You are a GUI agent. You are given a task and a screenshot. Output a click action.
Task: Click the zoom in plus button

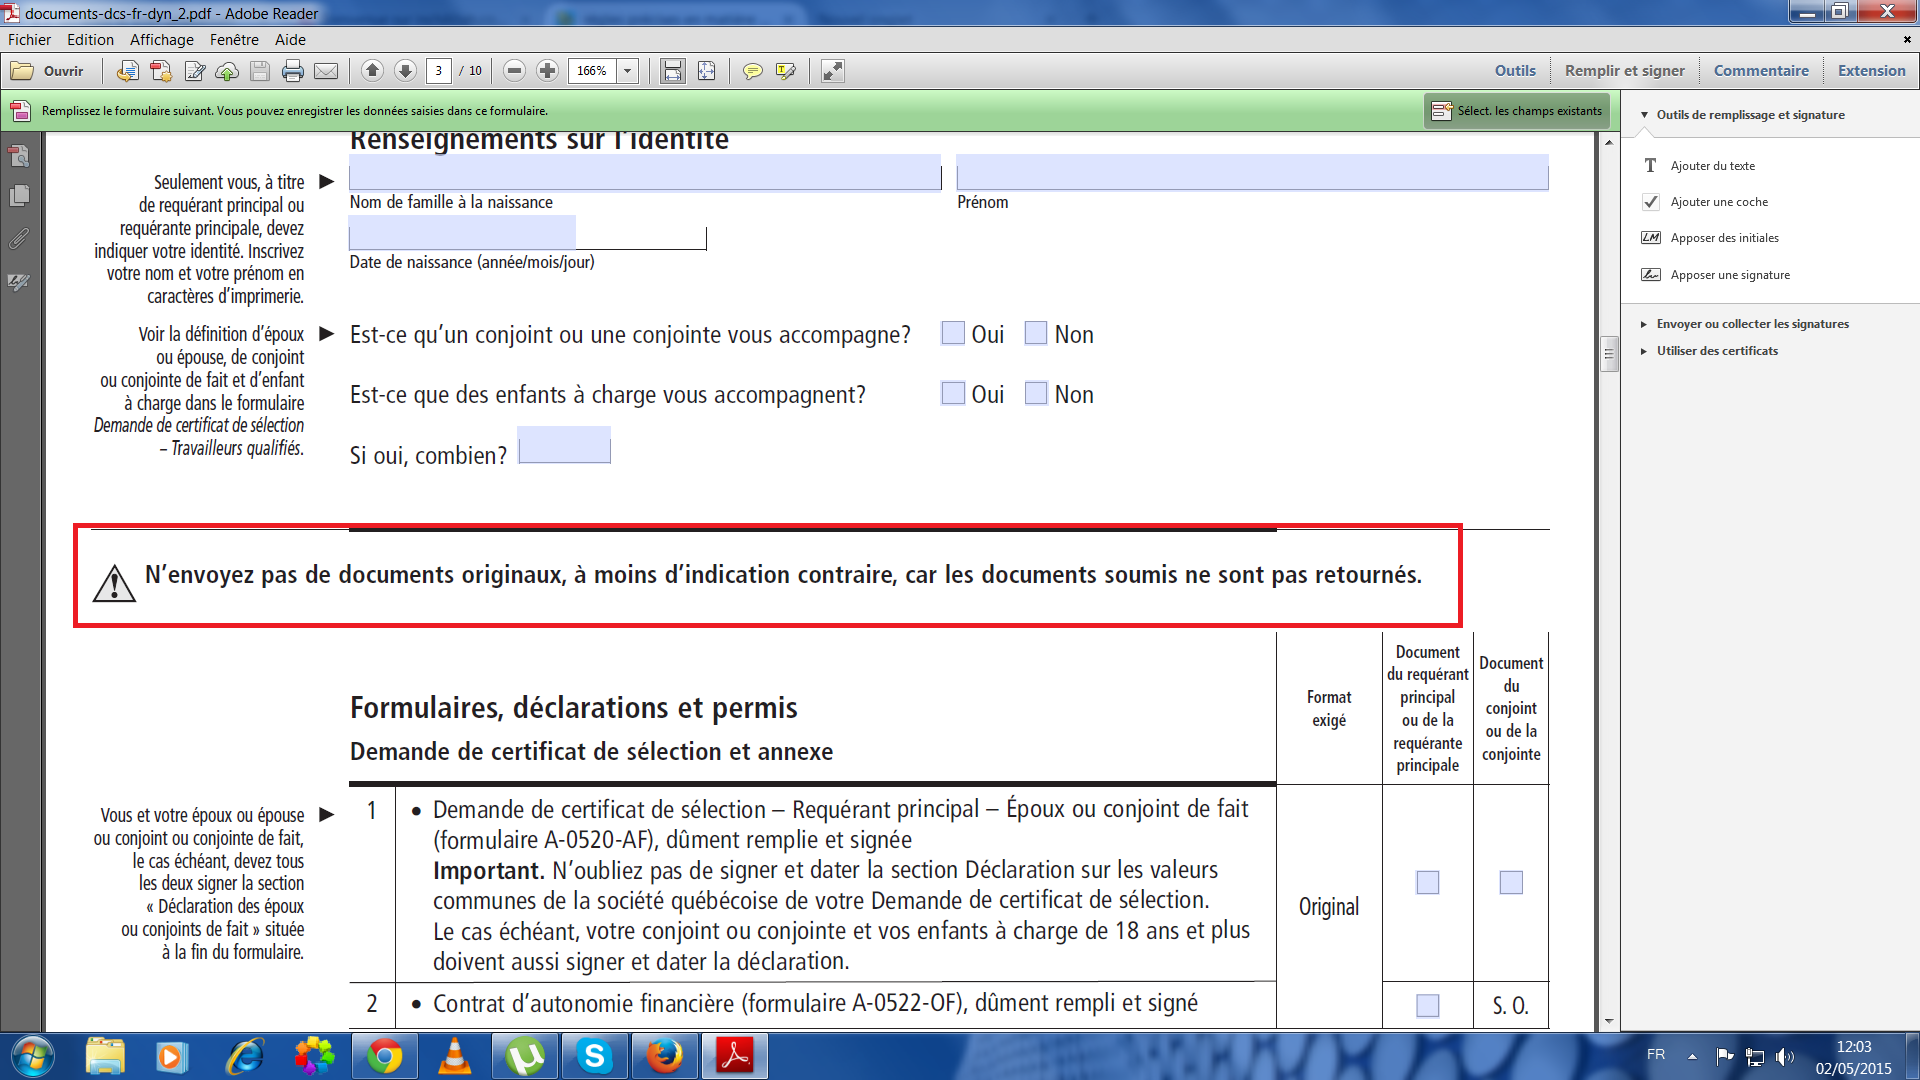(547, 71)
